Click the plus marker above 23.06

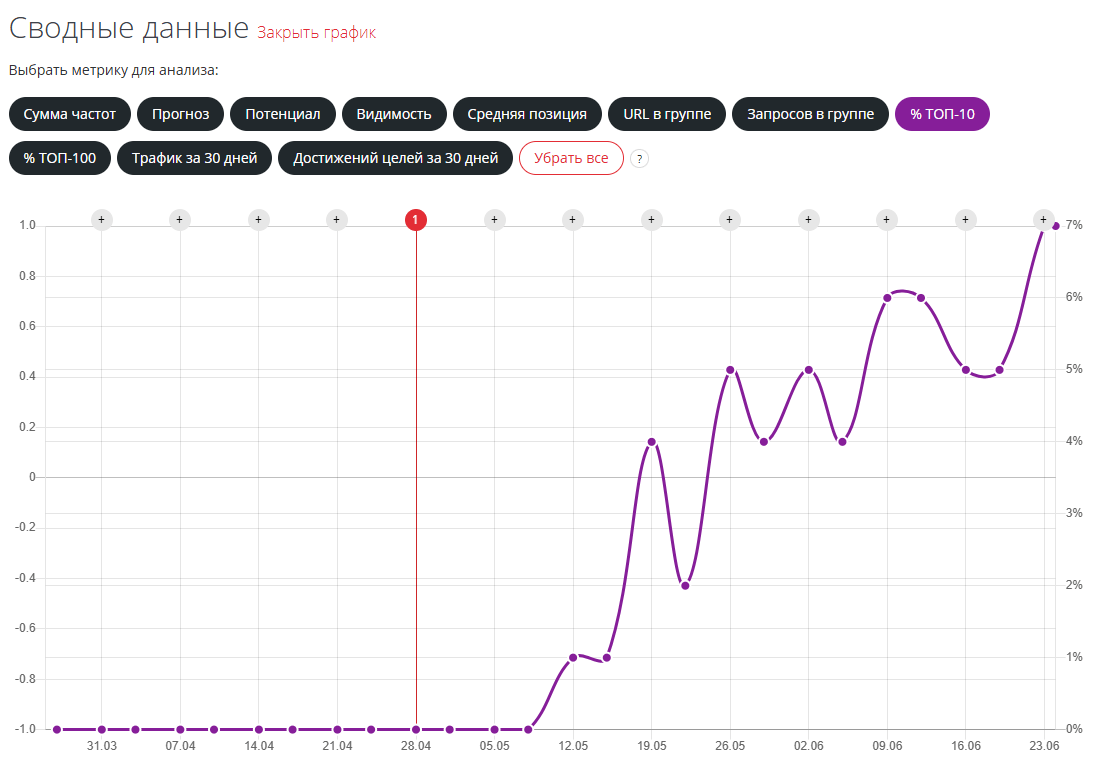[1044, 220]
